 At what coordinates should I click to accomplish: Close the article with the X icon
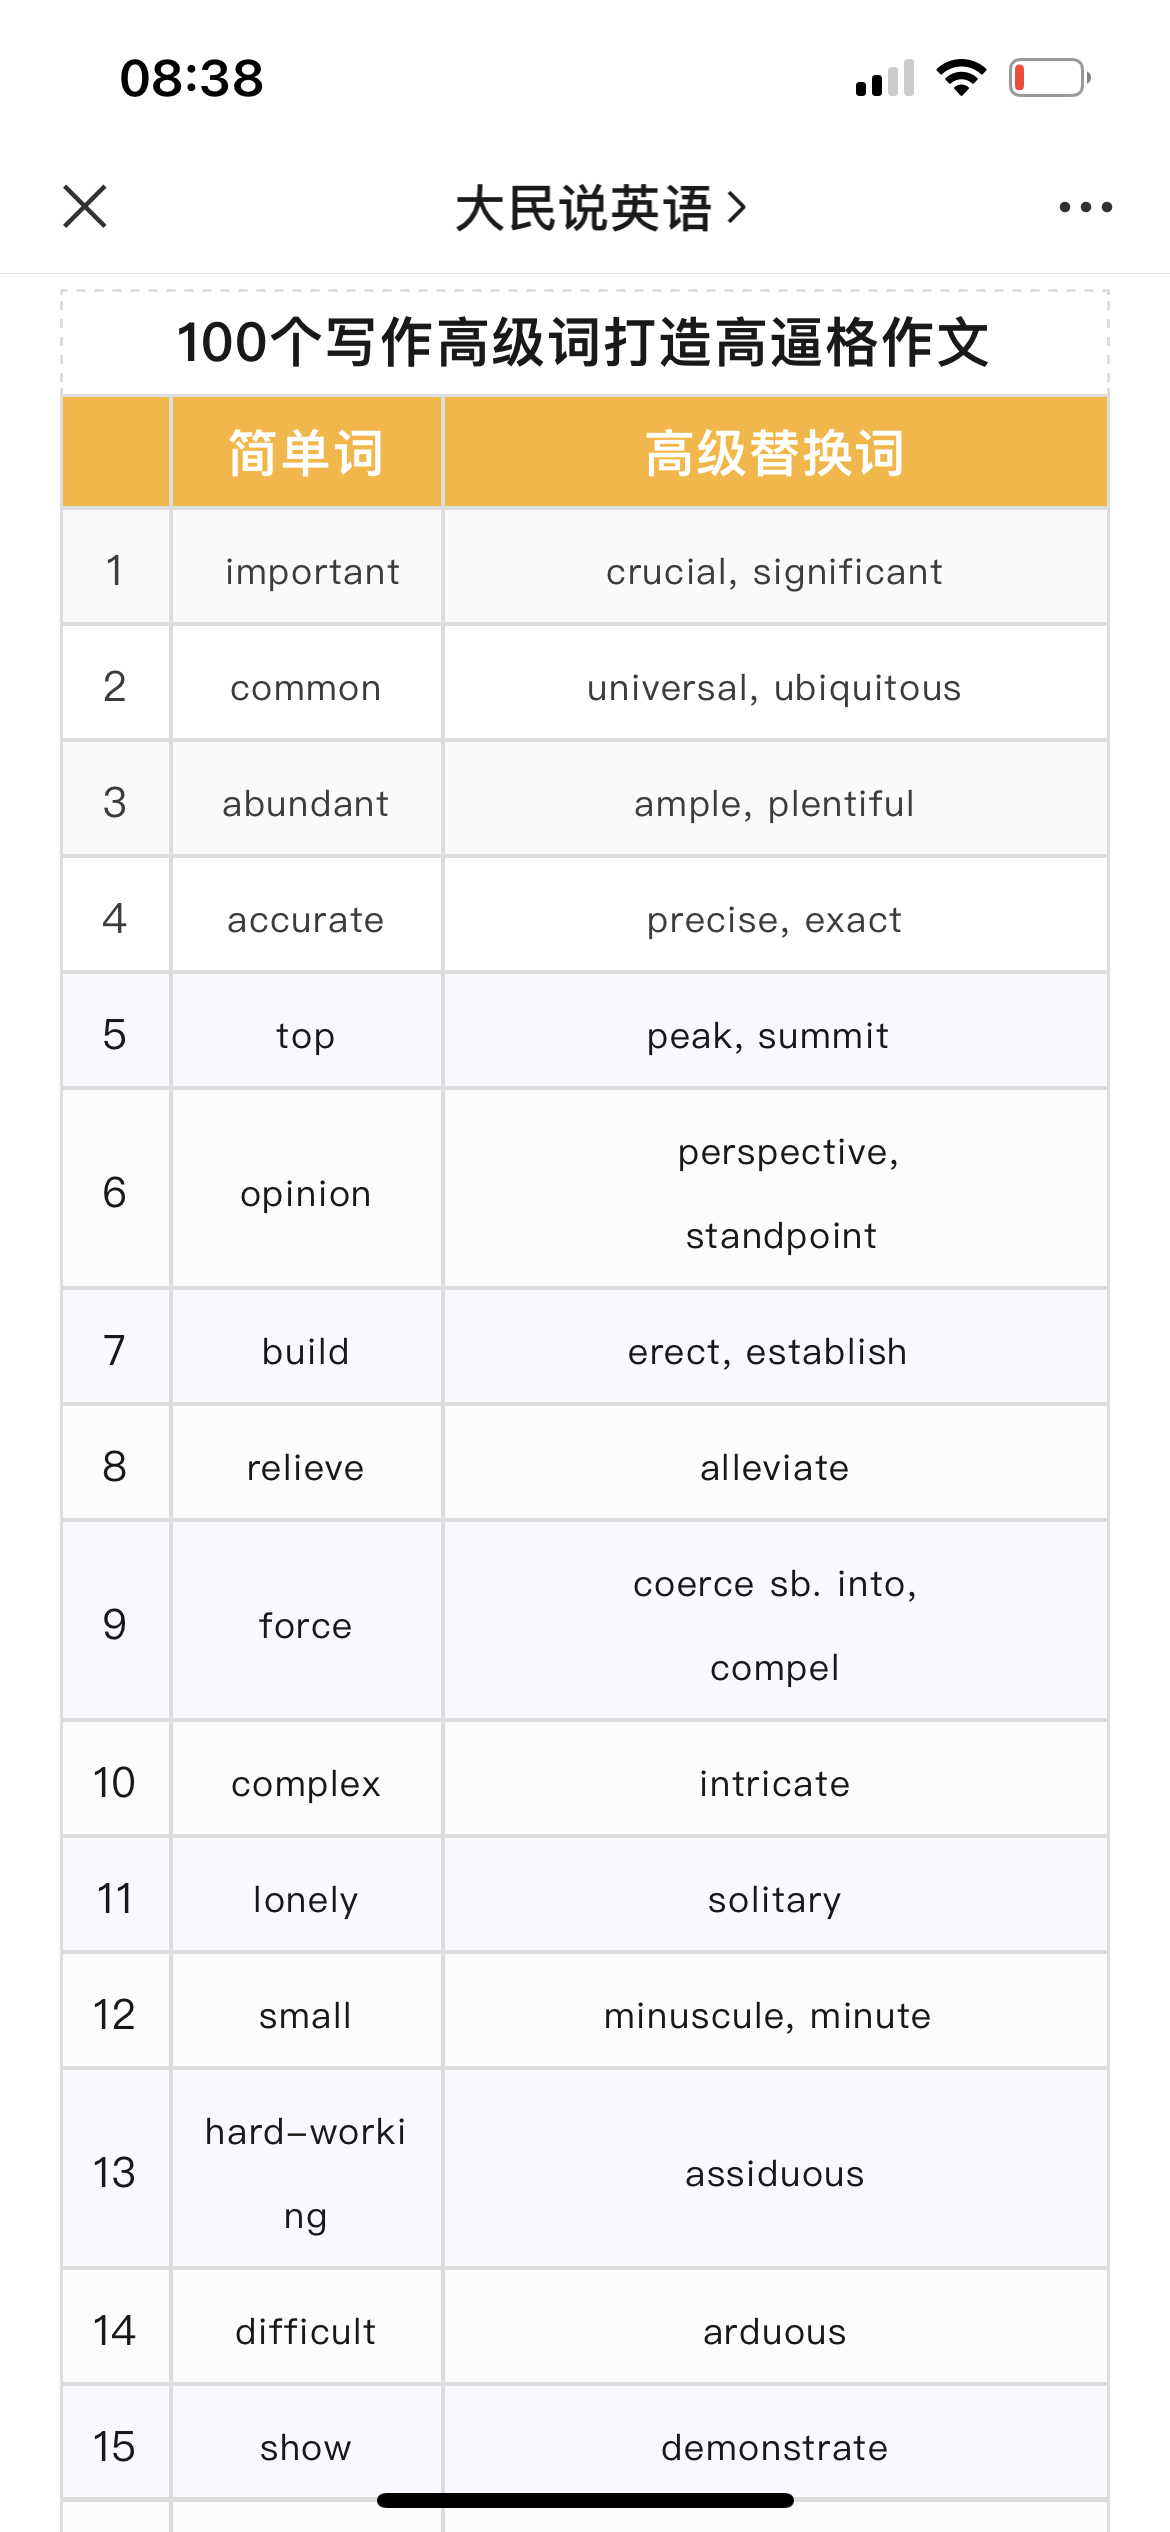pos(85,207)
